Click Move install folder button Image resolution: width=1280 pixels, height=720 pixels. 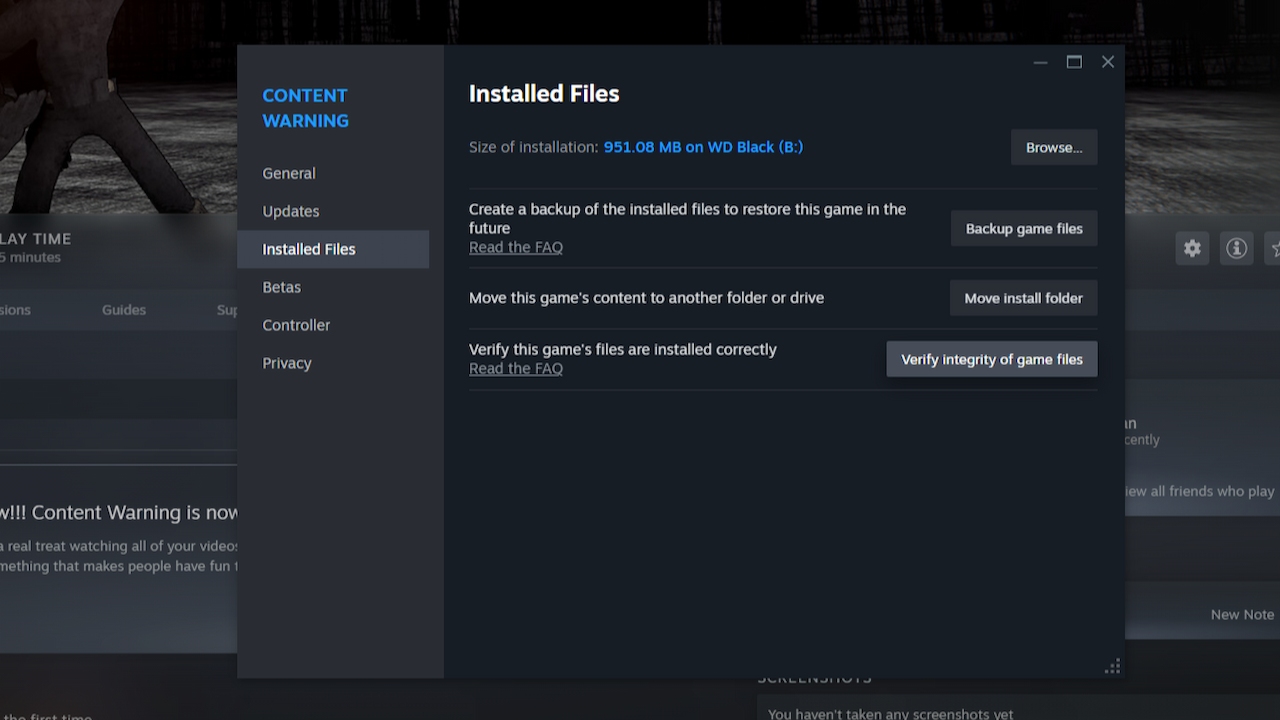click(1023, 298)
